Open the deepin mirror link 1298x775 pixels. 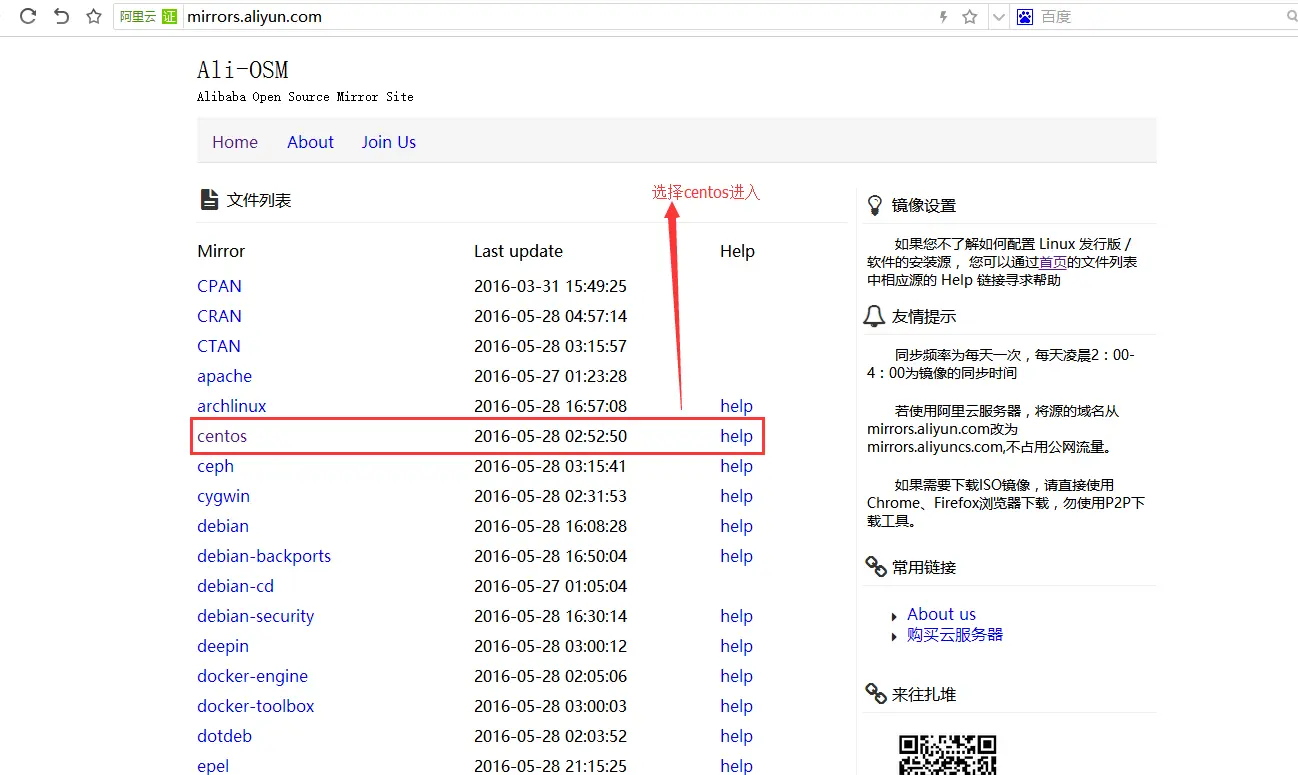(x=223, y=646)
